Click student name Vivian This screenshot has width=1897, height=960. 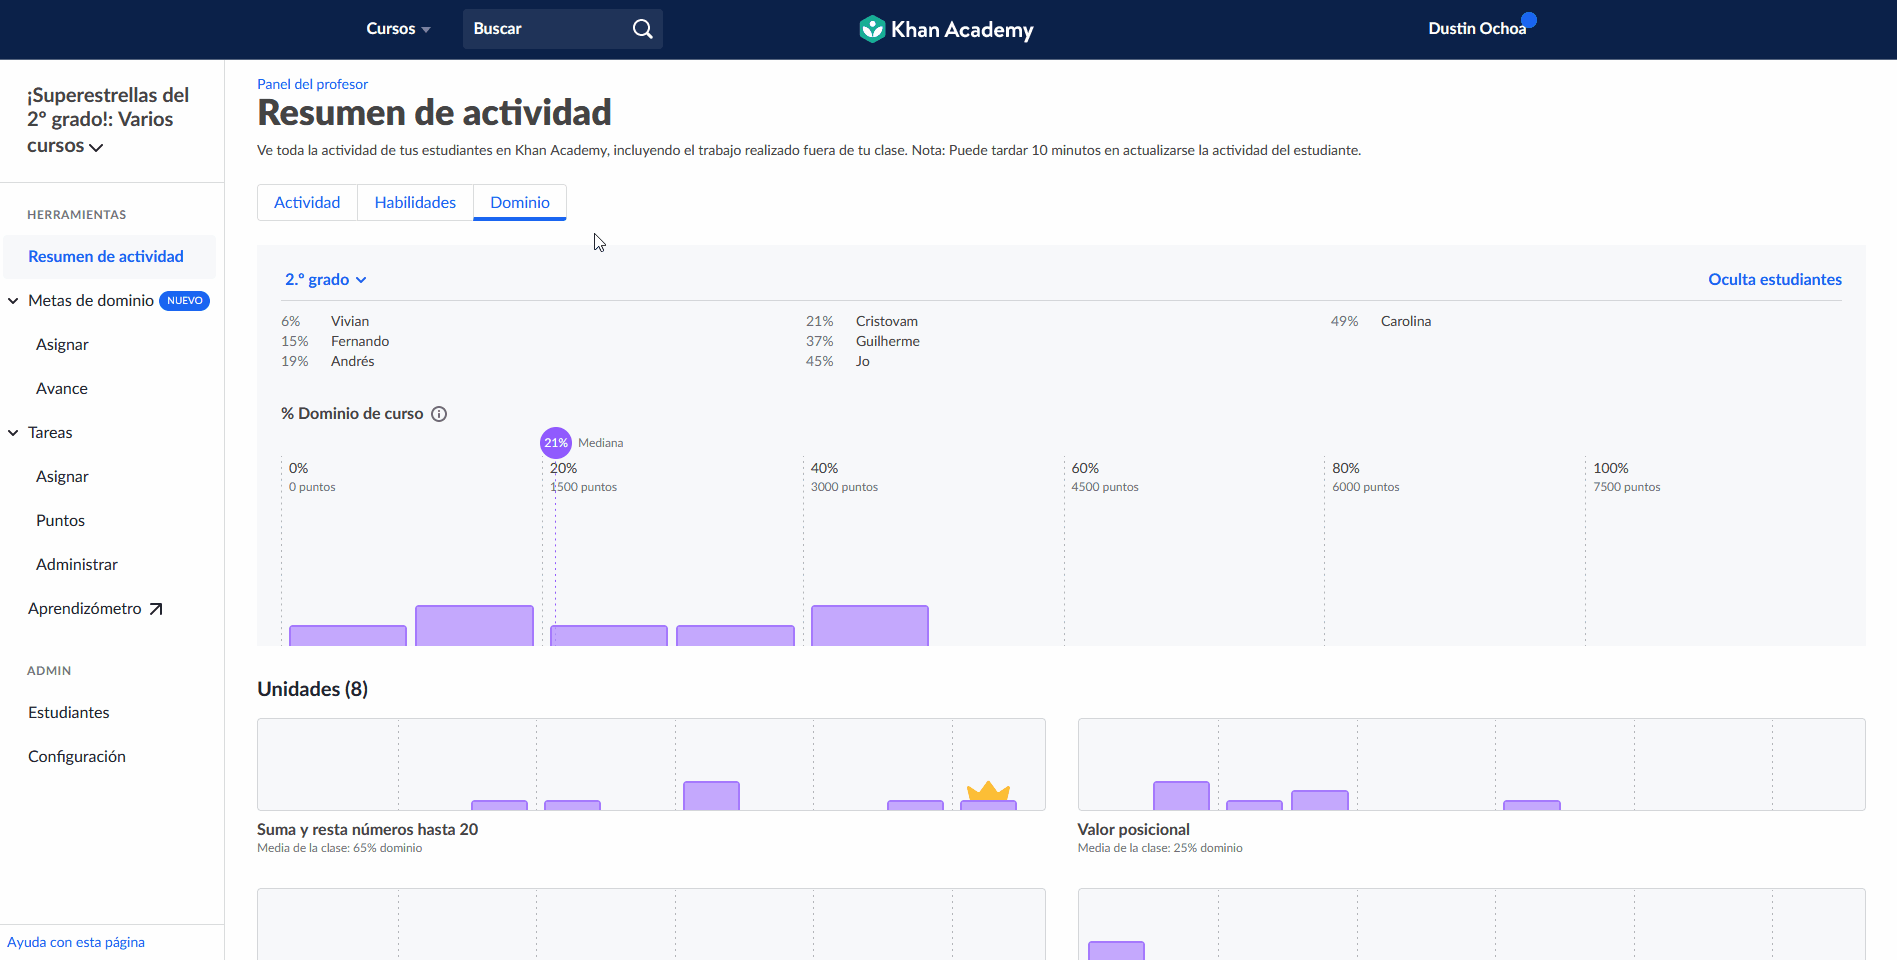point(350,321)
